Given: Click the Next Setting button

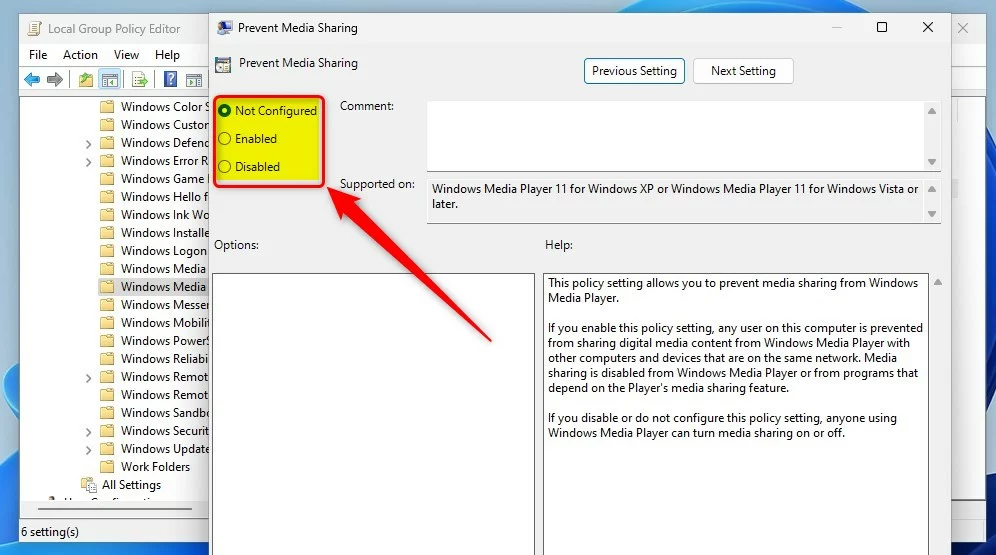Looking at the screenshot, I should 743,70.
